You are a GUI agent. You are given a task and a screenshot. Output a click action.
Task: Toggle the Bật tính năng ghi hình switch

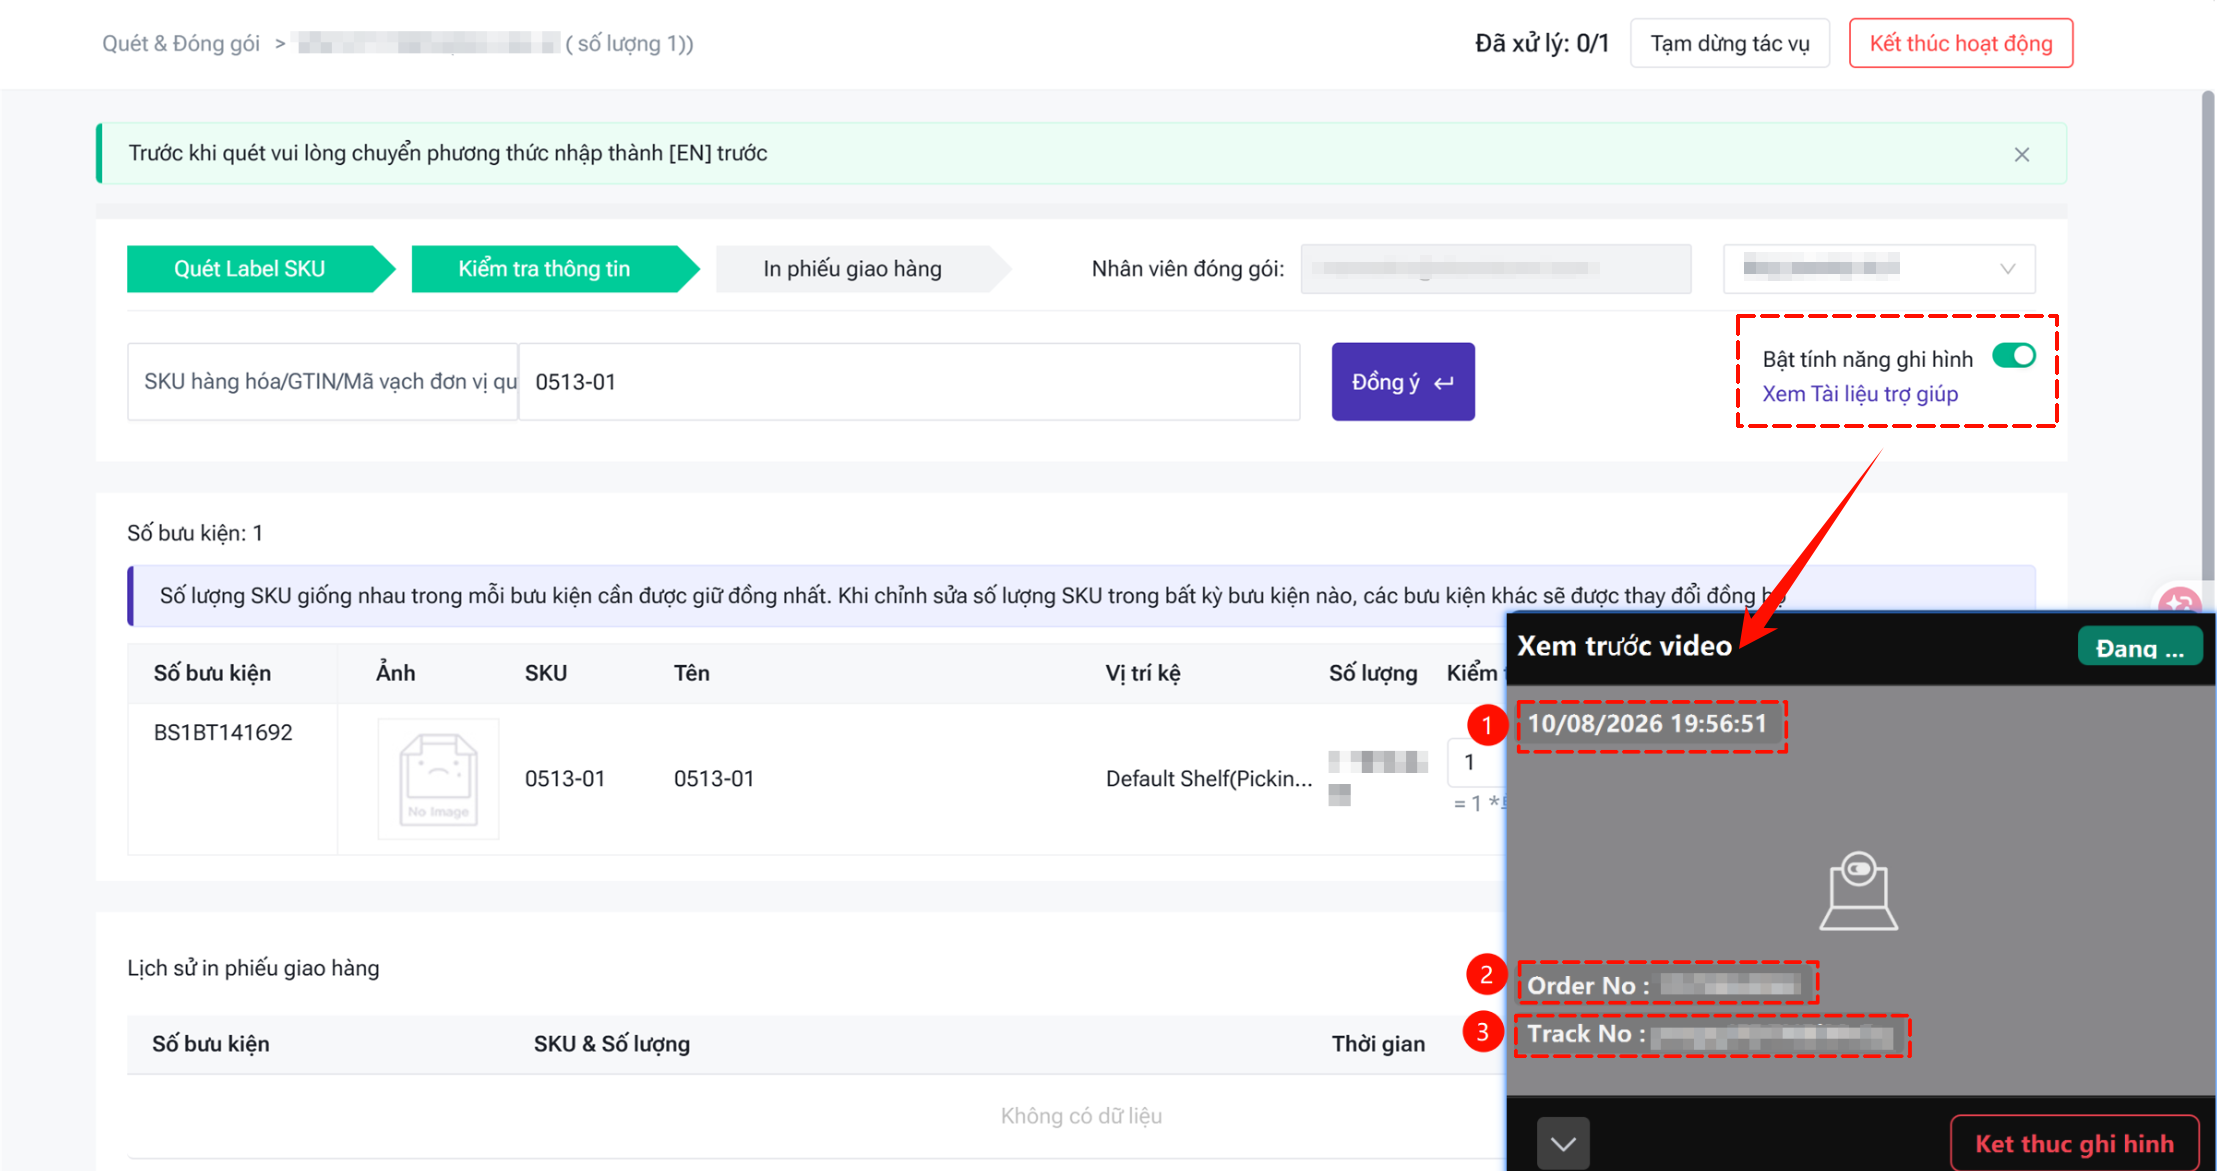pos(2013,356)
